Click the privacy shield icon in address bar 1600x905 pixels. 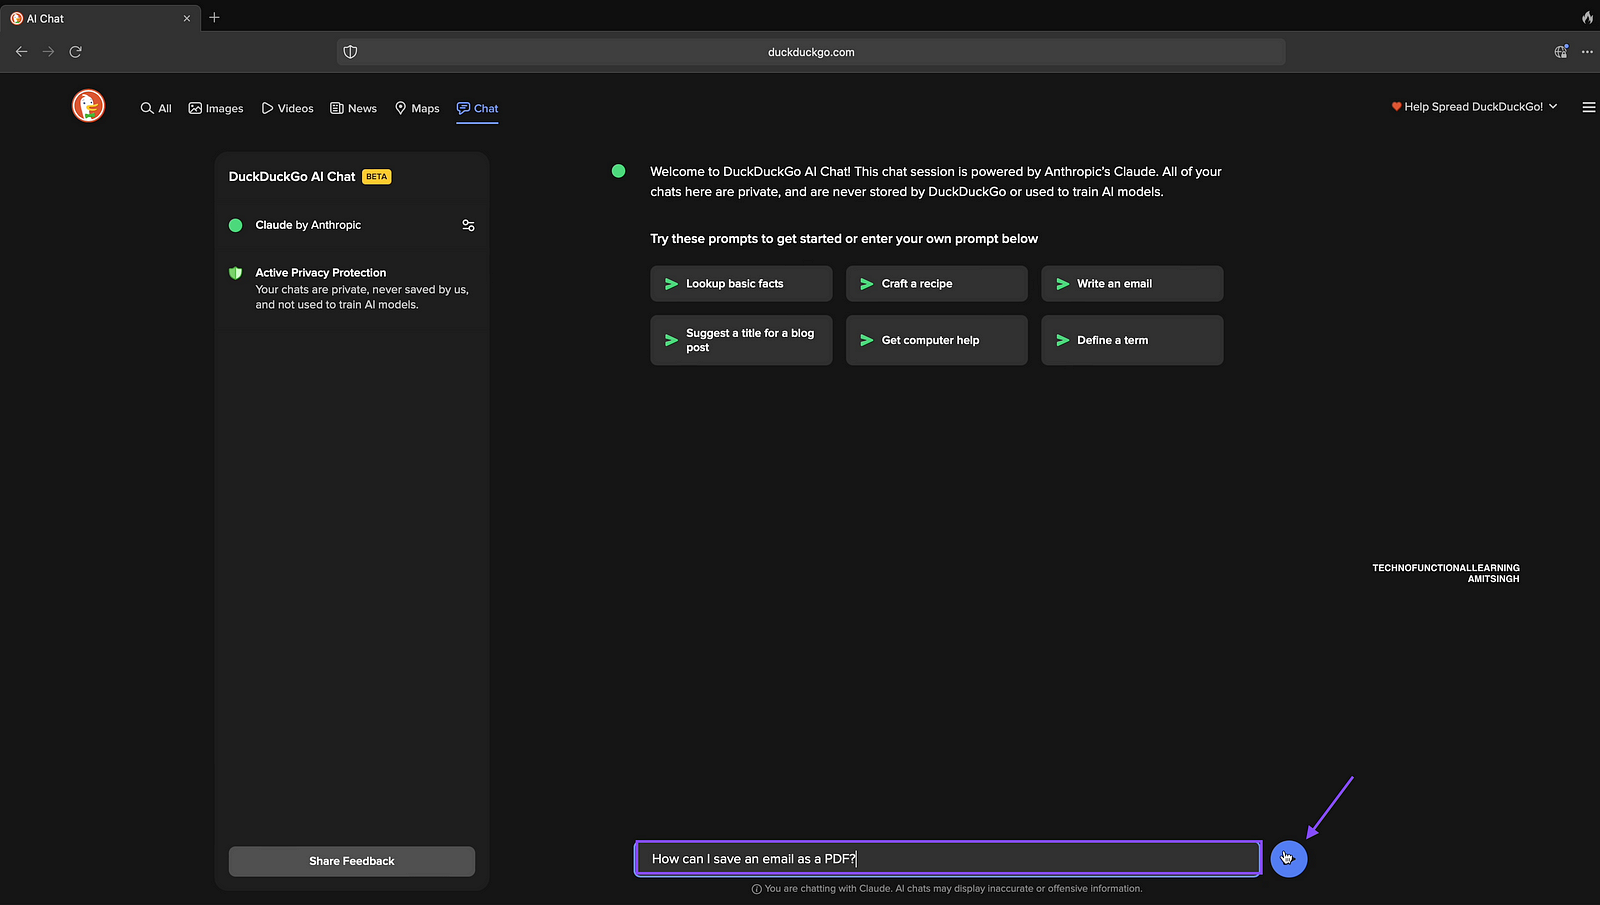tap(350, 52)
